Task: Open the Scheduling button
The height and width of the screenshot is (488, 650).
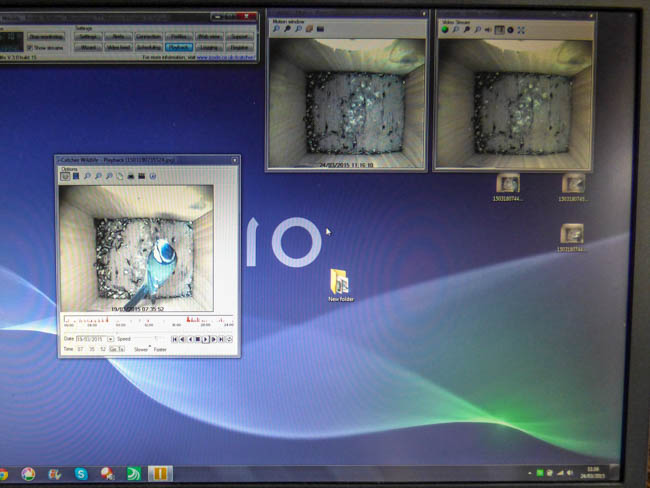Action: coord(148,47)
